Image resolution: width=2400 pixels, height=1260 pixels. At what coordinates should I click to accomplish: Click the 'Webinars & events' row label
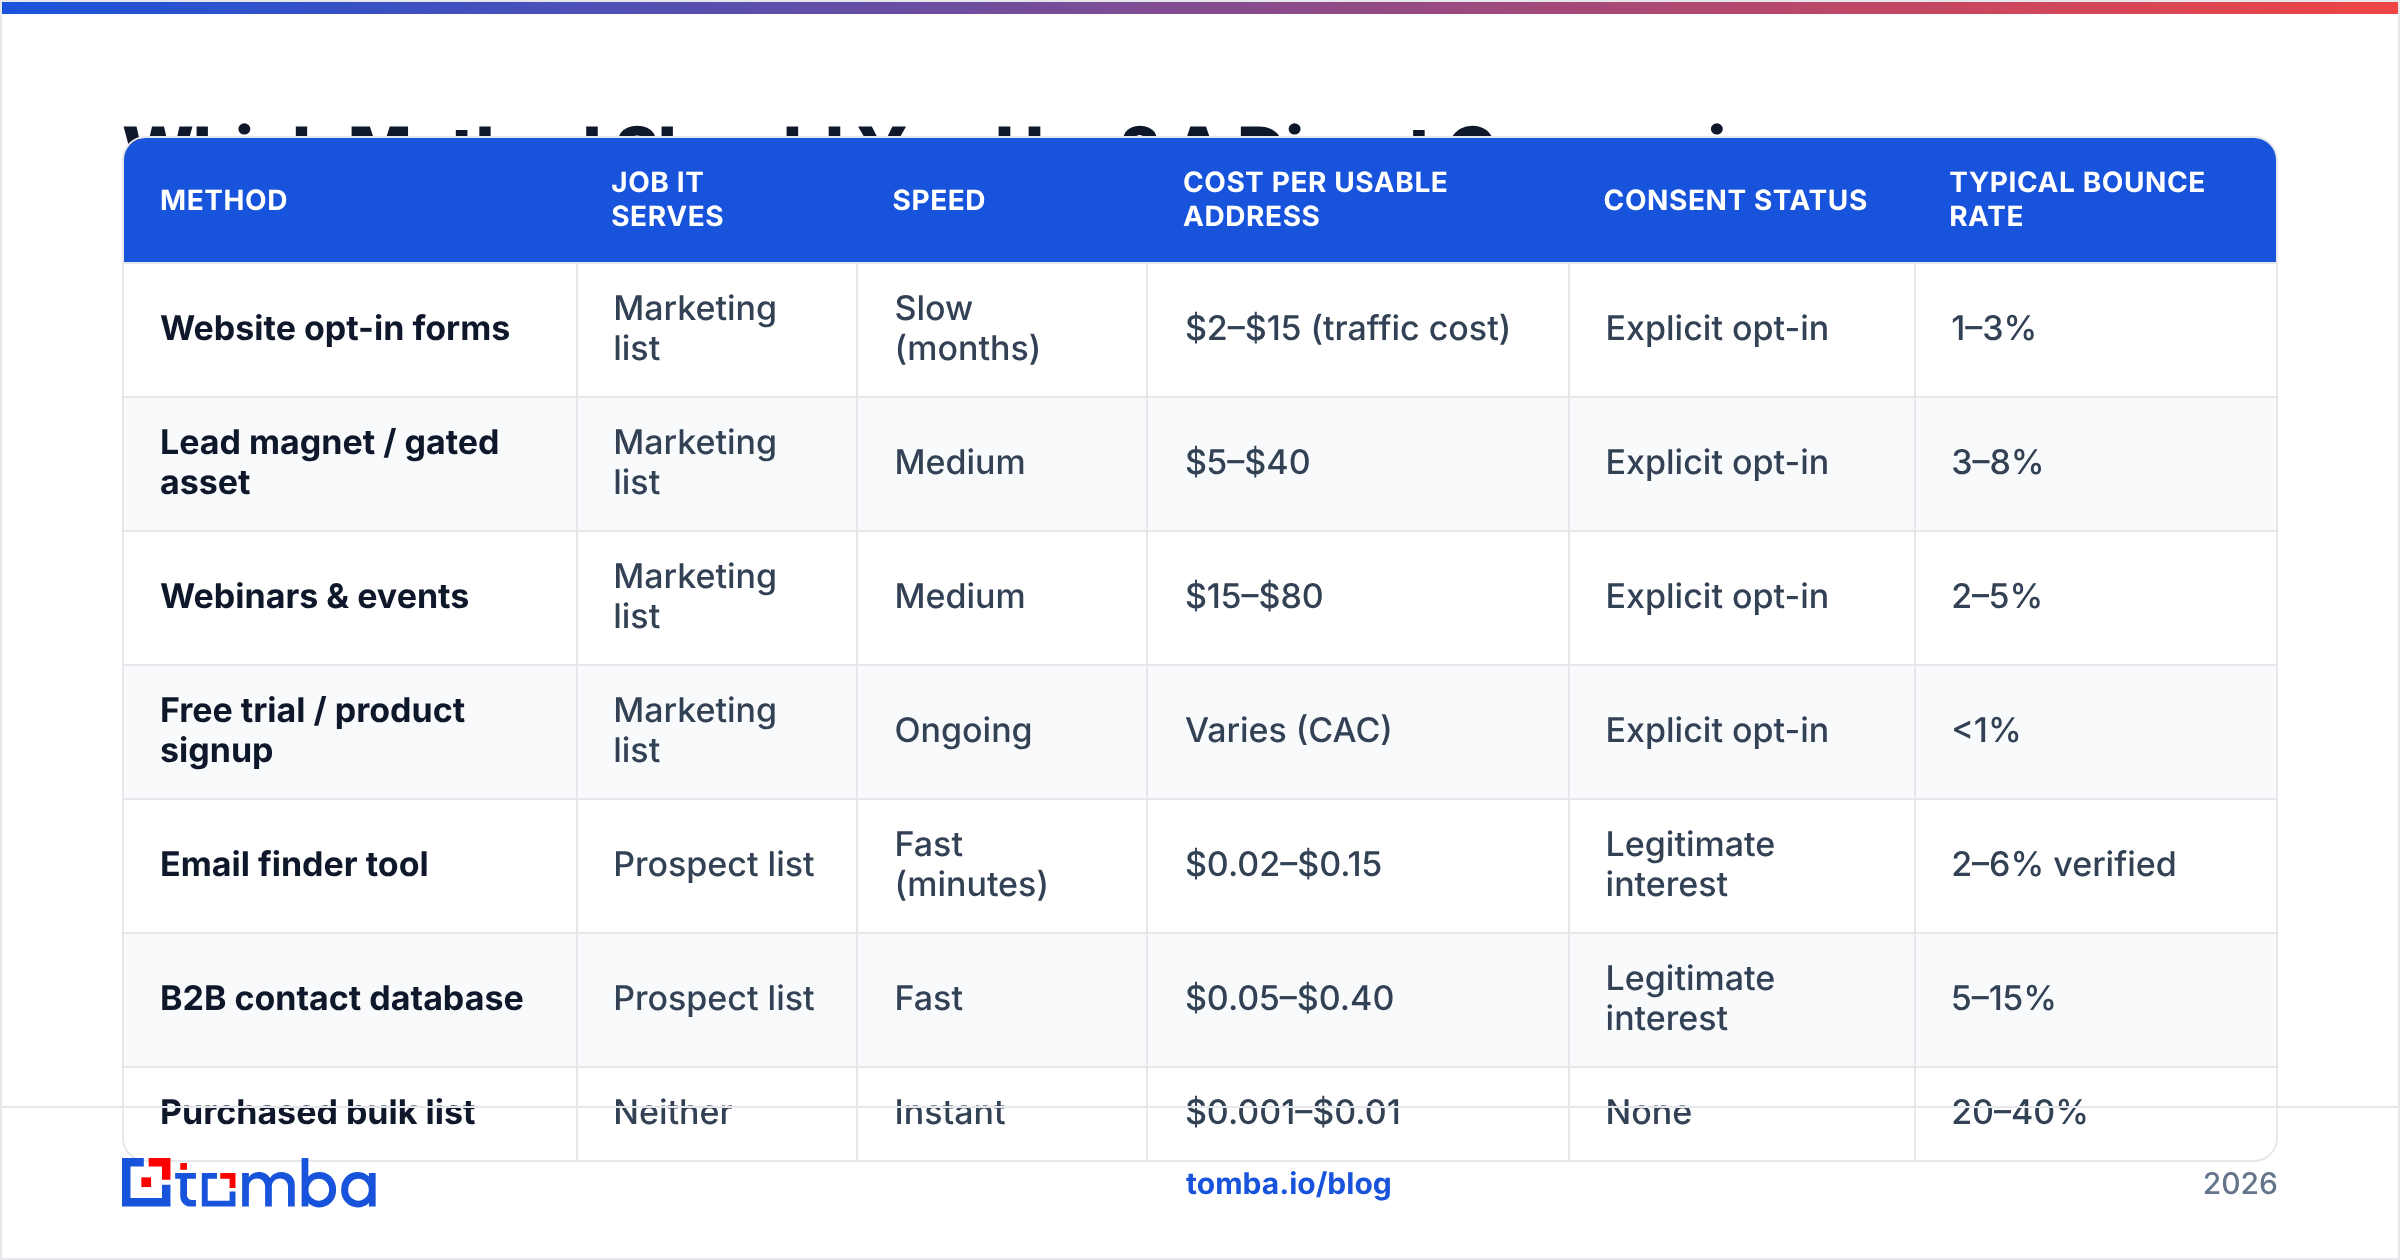(x=314, y=597)
